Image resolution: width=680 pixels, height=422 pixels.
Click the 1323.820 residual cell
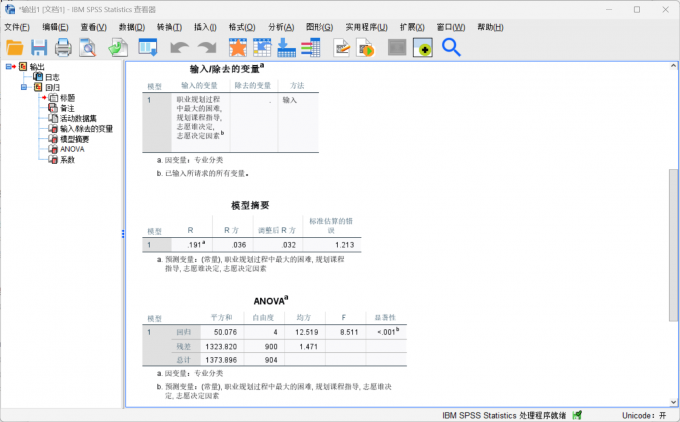(221, 347)
